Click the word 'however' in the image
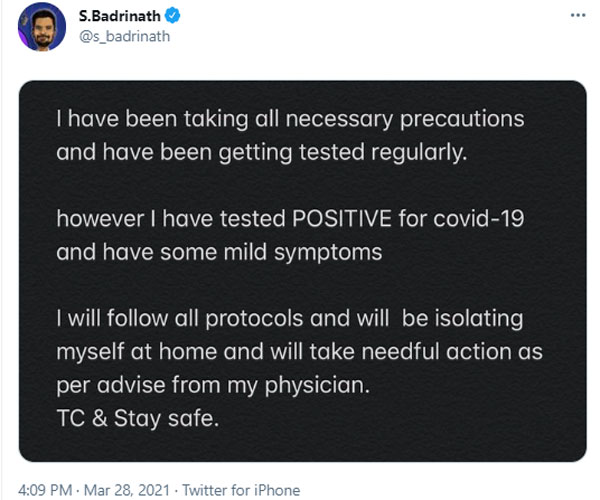Image resolution: width=600 pixels, height=500 pixels. click(99, 224)
